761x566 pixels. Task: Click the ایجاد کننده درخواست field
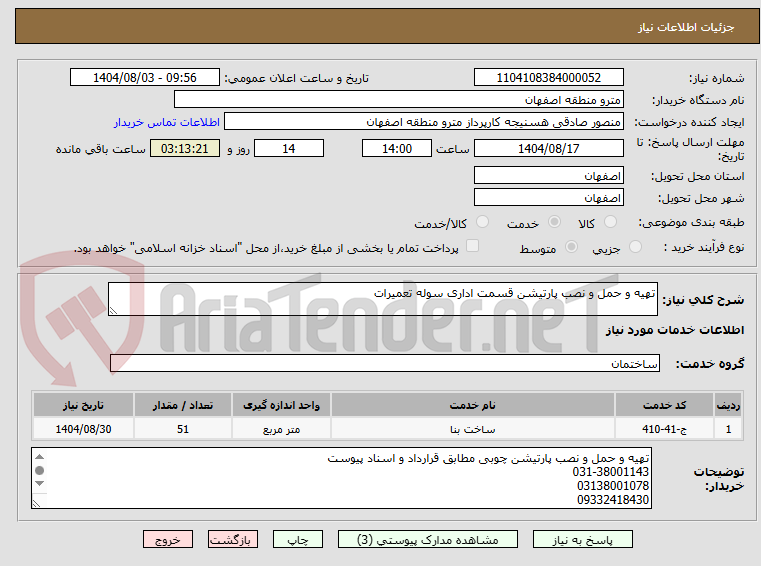pos(424,121)
